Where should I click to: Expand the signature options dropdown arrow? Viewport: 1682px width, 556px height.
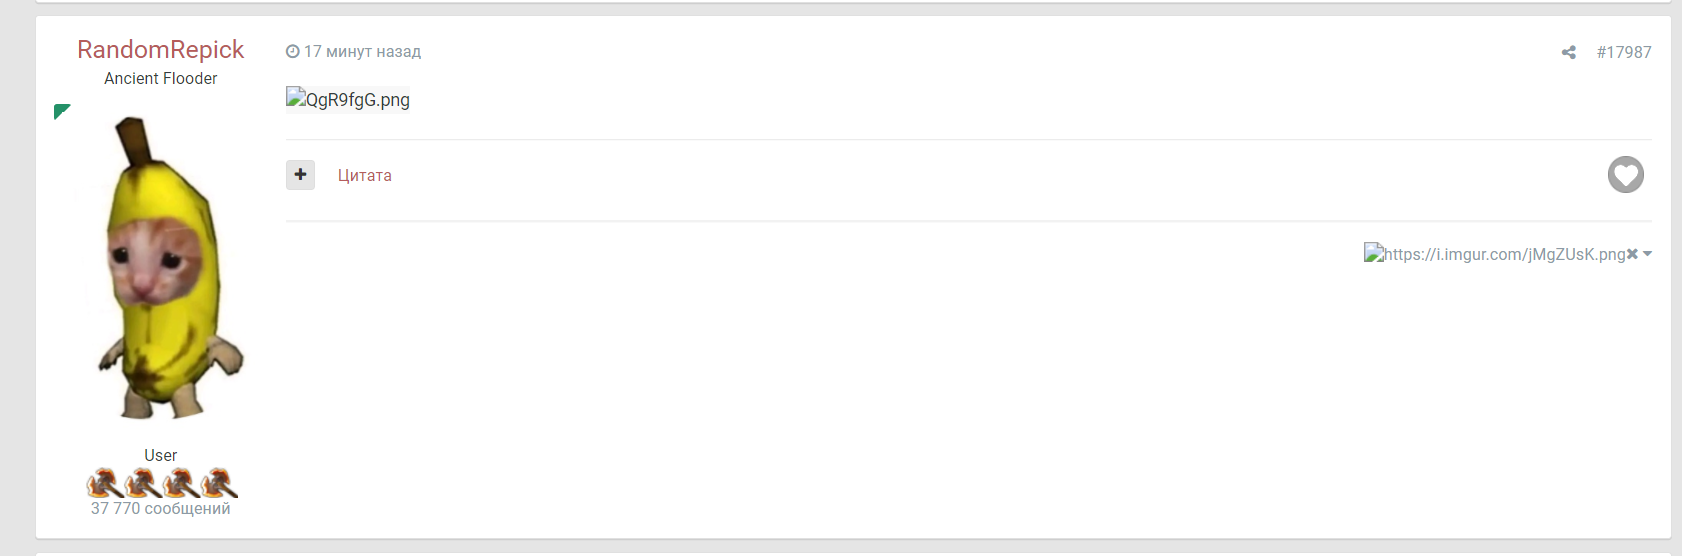(1647, 254)
